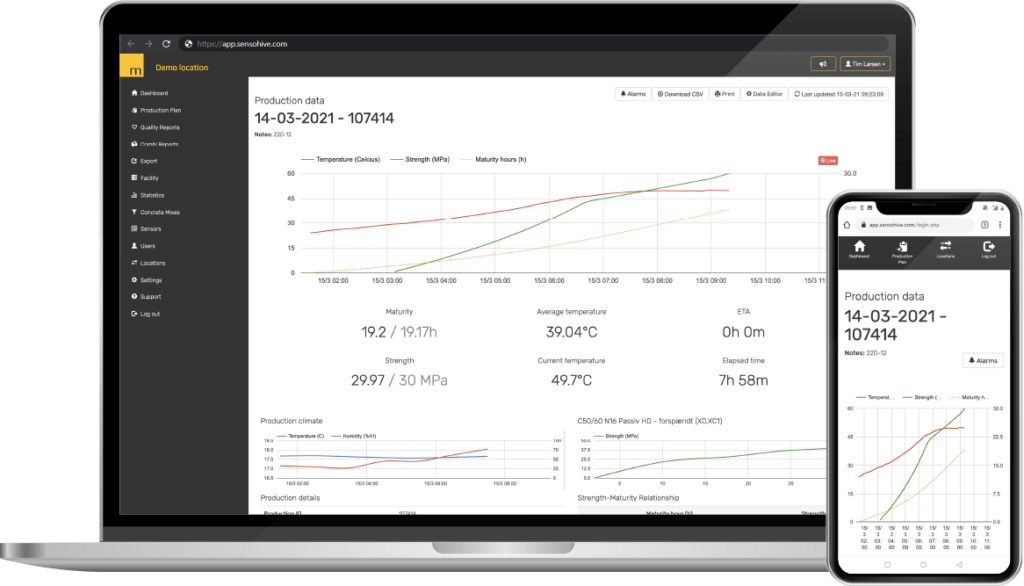Open Quality Reports in the sidebar
The width and height of the screenshot is (1024, 586).
pos(155,127)
